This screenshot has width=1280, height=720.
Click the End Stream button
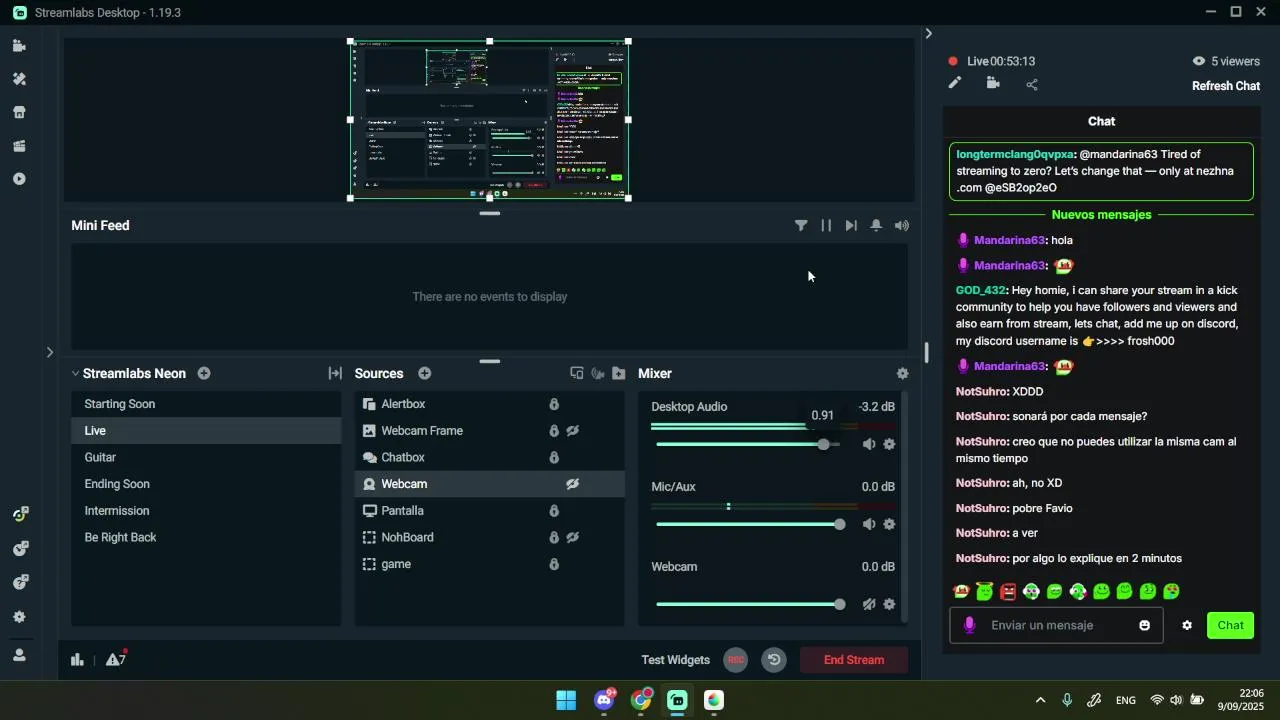(x=854, y=660)
